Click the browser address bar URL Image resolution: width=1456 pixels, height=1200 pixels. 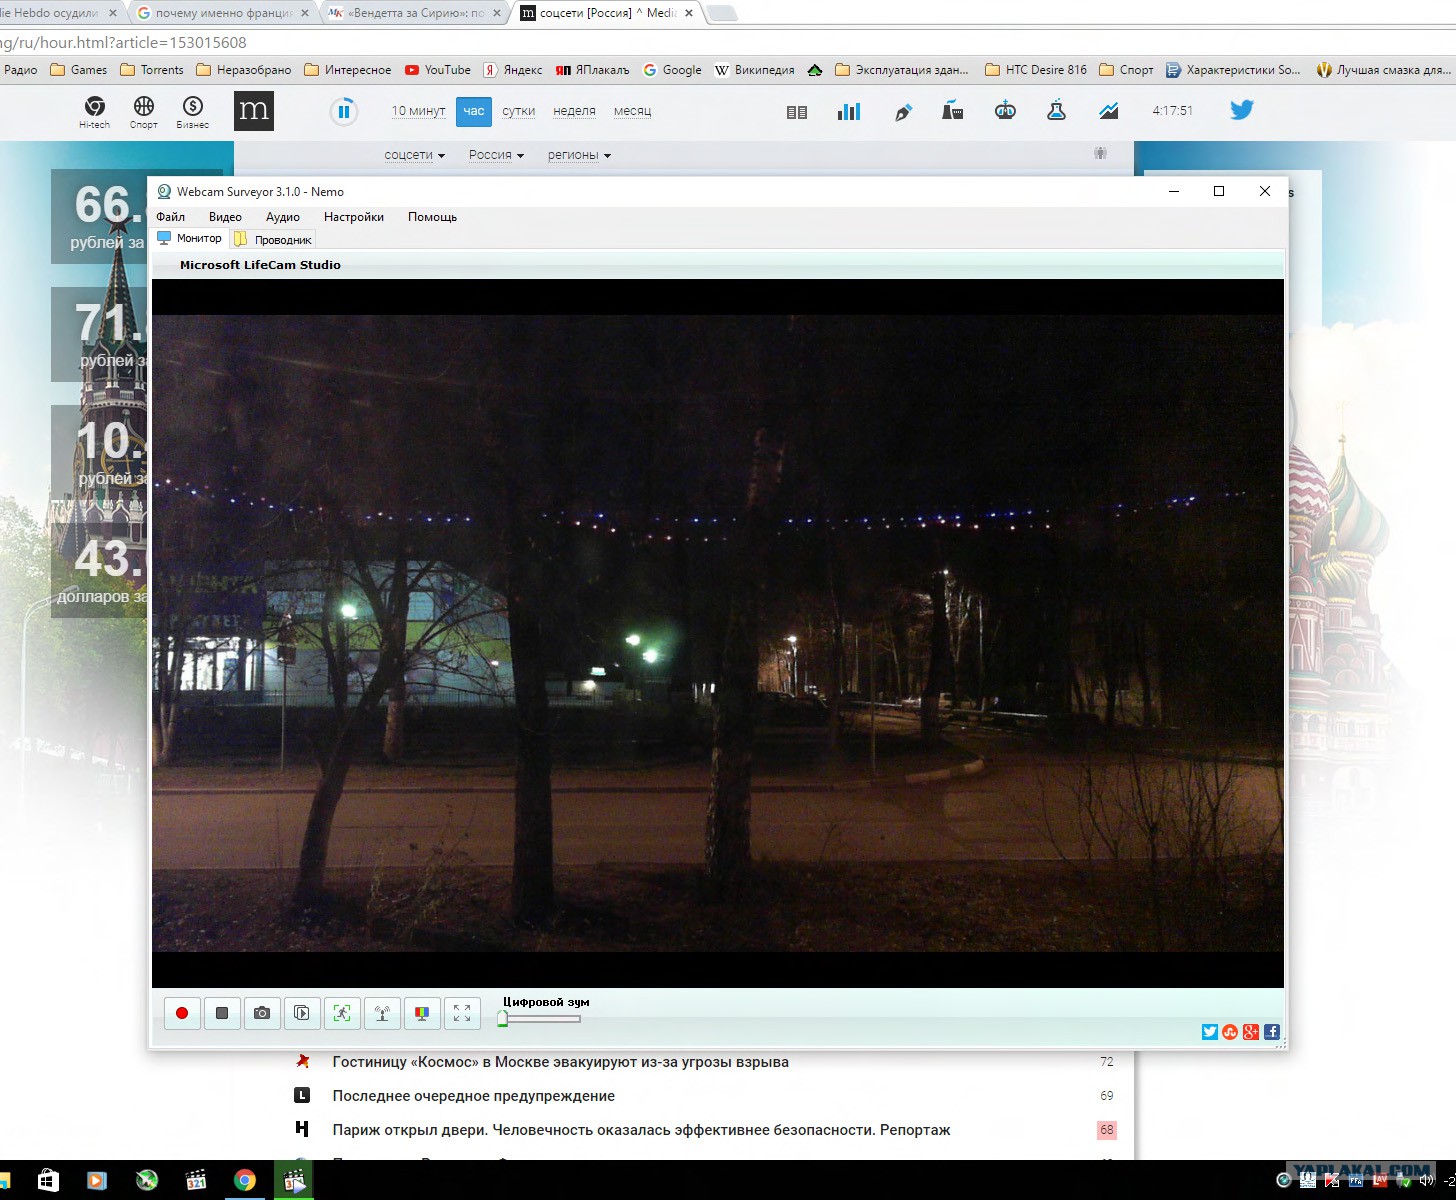(124, 43)
